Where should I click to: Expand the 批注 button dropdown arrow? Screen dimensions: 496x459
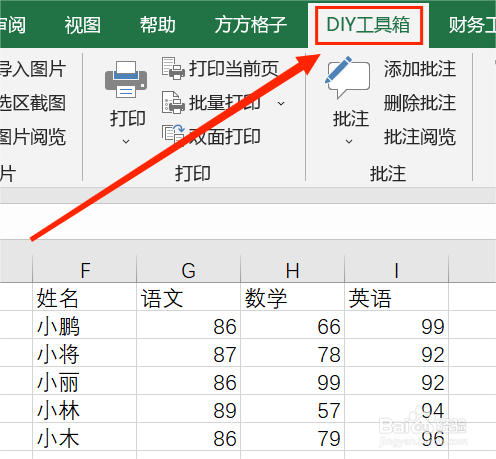349,141
